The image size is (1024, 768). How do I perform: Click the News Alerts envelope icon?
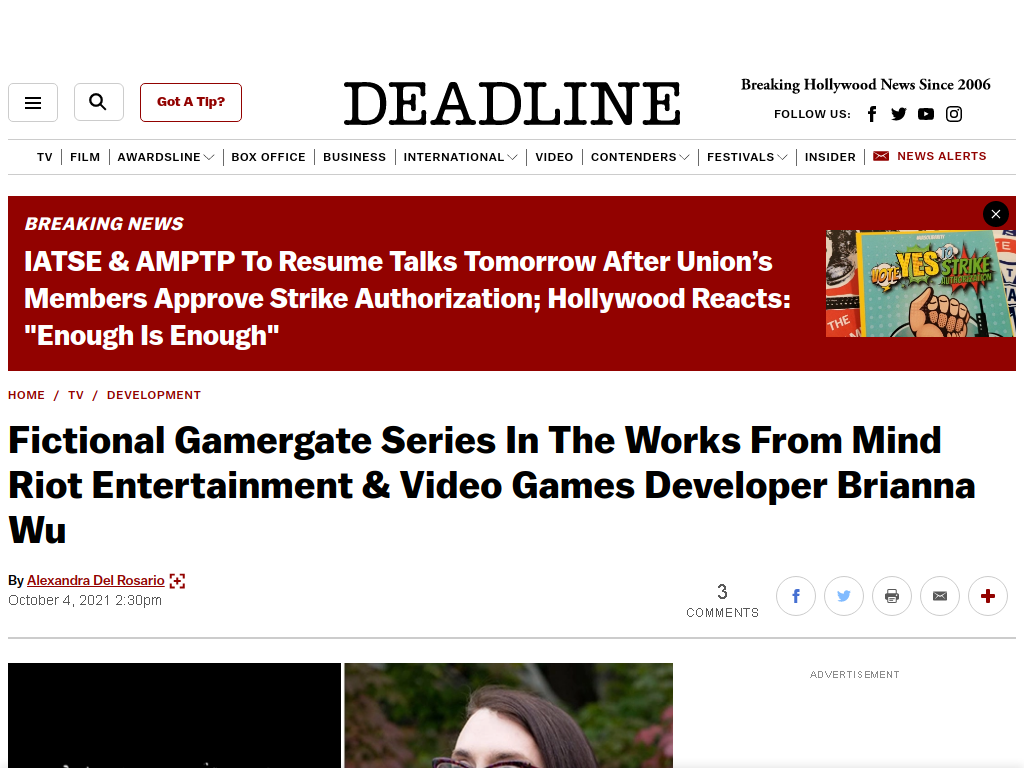pos(881,156)
